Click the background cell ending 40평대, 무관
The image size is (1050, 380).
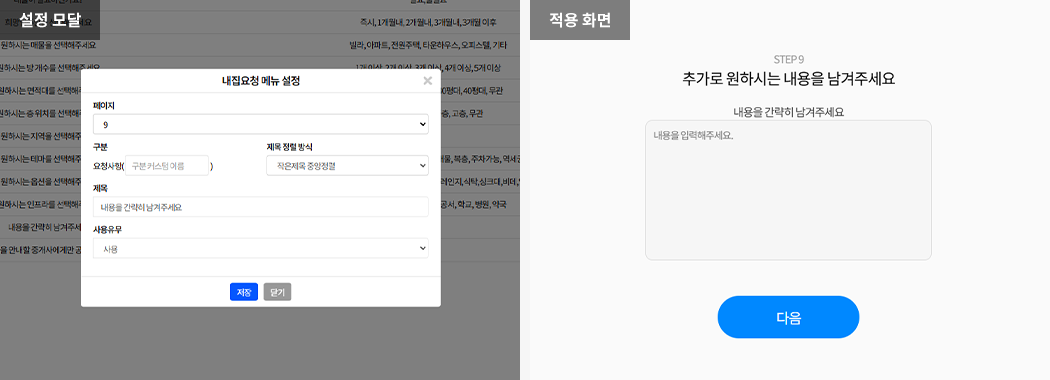click(472, 91)
